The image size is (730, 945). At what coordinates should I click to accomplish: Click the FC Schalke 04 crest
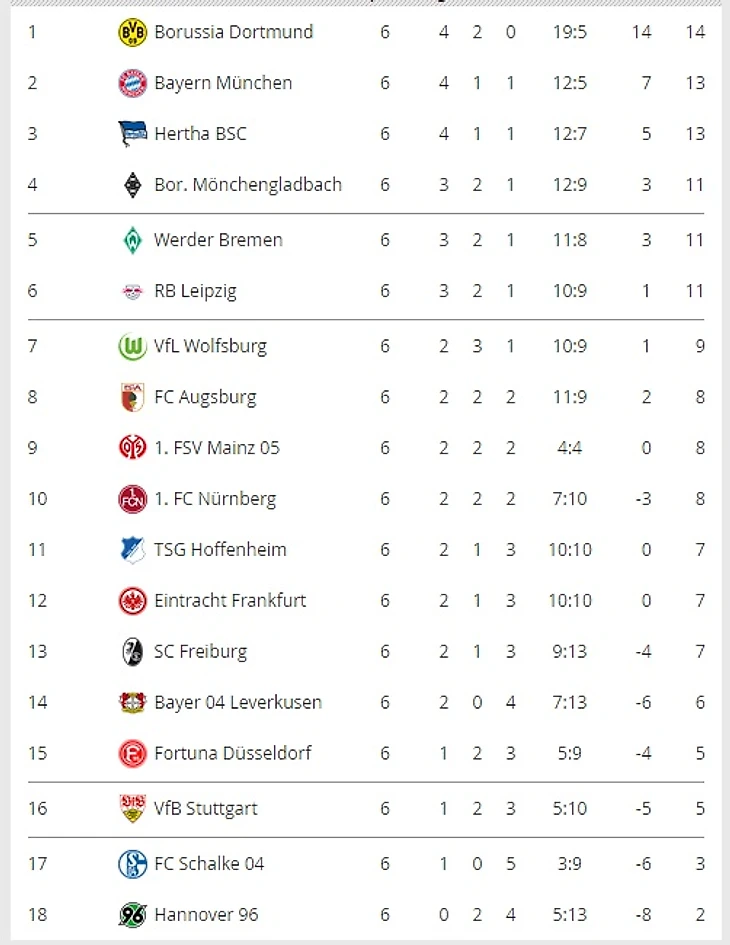pyautogui.click(x=132, y=864)
